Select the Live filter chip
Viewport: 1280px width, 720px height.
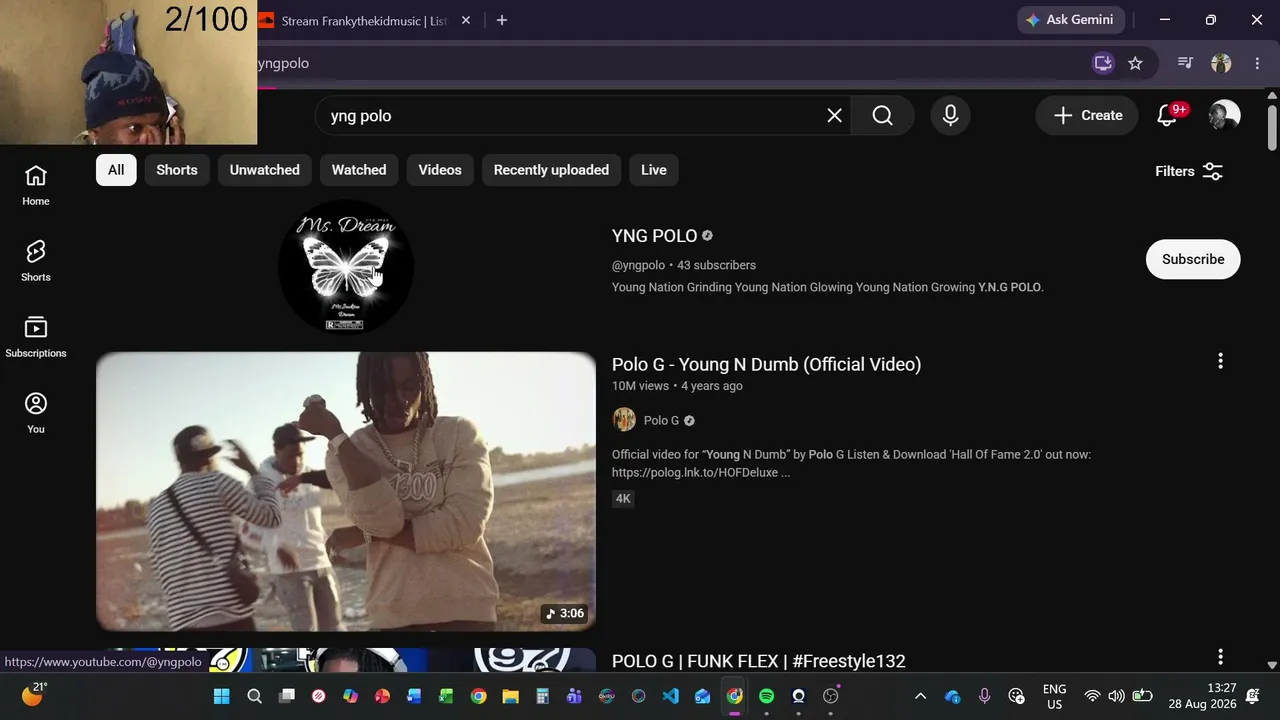point(654,170)
